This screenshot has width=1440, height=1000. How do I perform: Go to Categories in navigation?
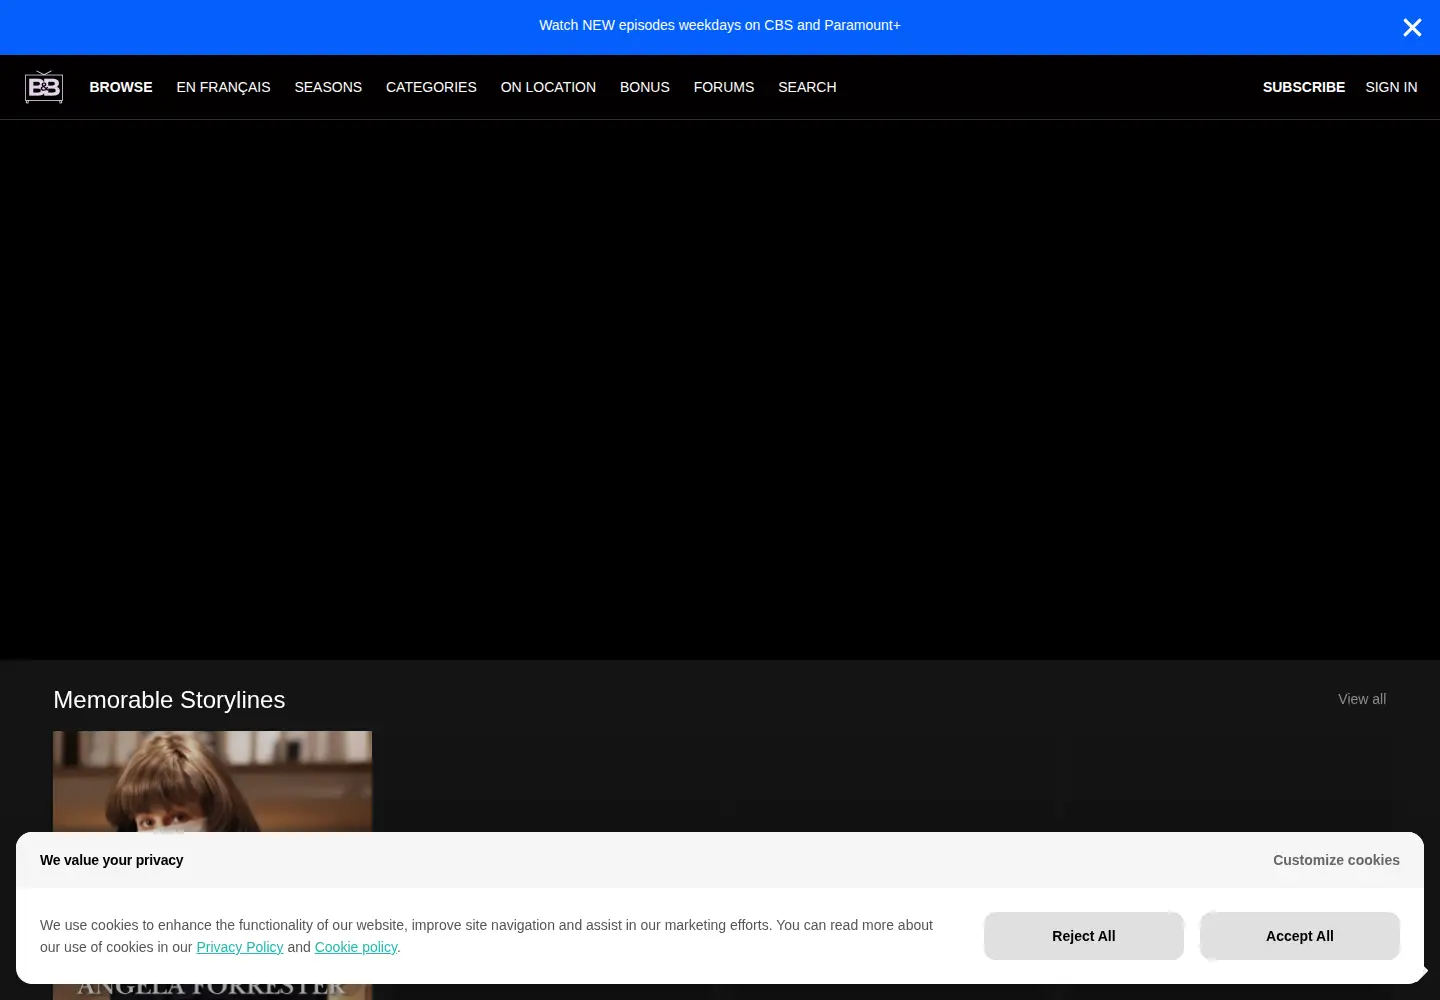431,87
